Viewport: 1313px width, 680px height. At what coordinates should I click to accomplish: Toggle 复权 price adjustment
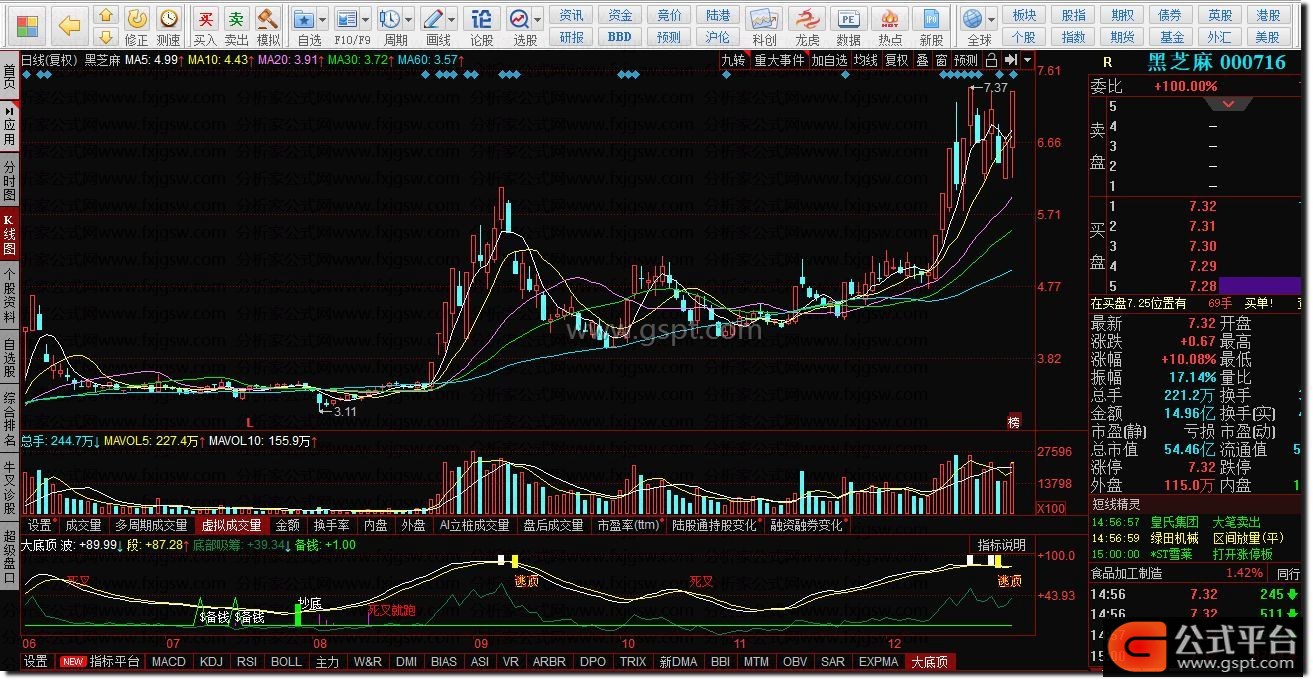897,60
